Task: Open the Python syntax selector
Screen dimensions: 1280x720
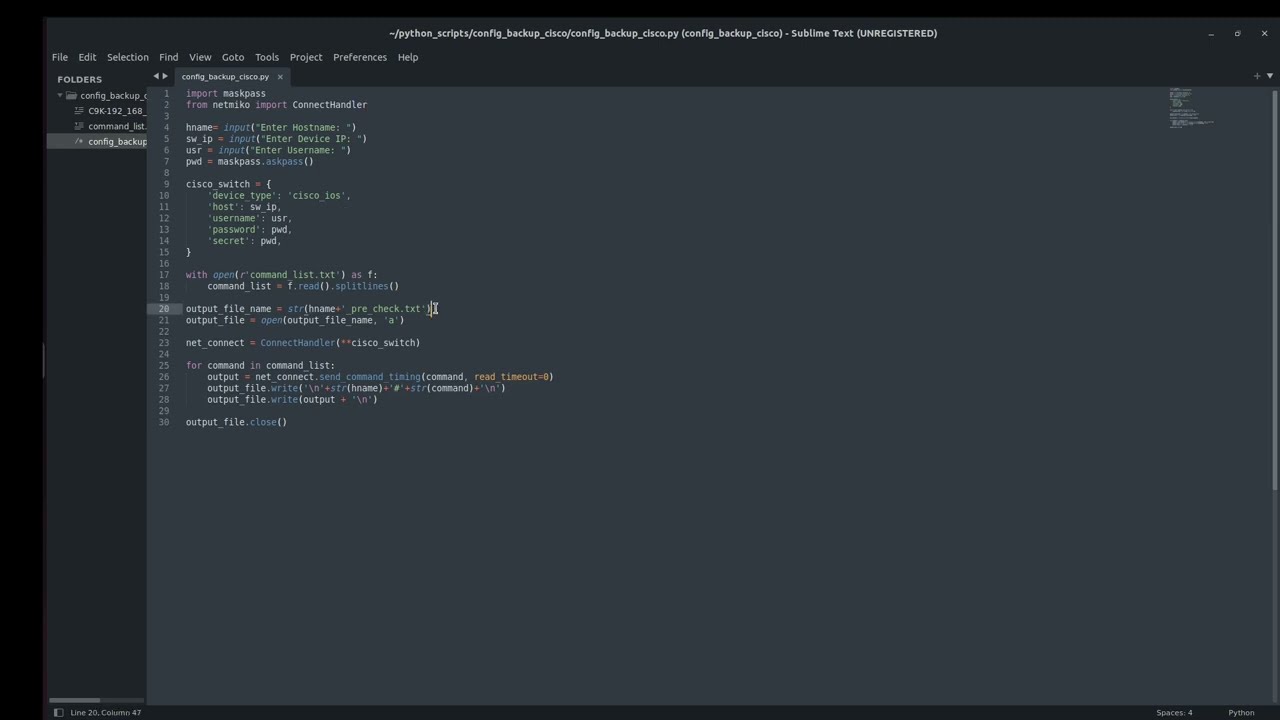Action: click(1241, 713)
